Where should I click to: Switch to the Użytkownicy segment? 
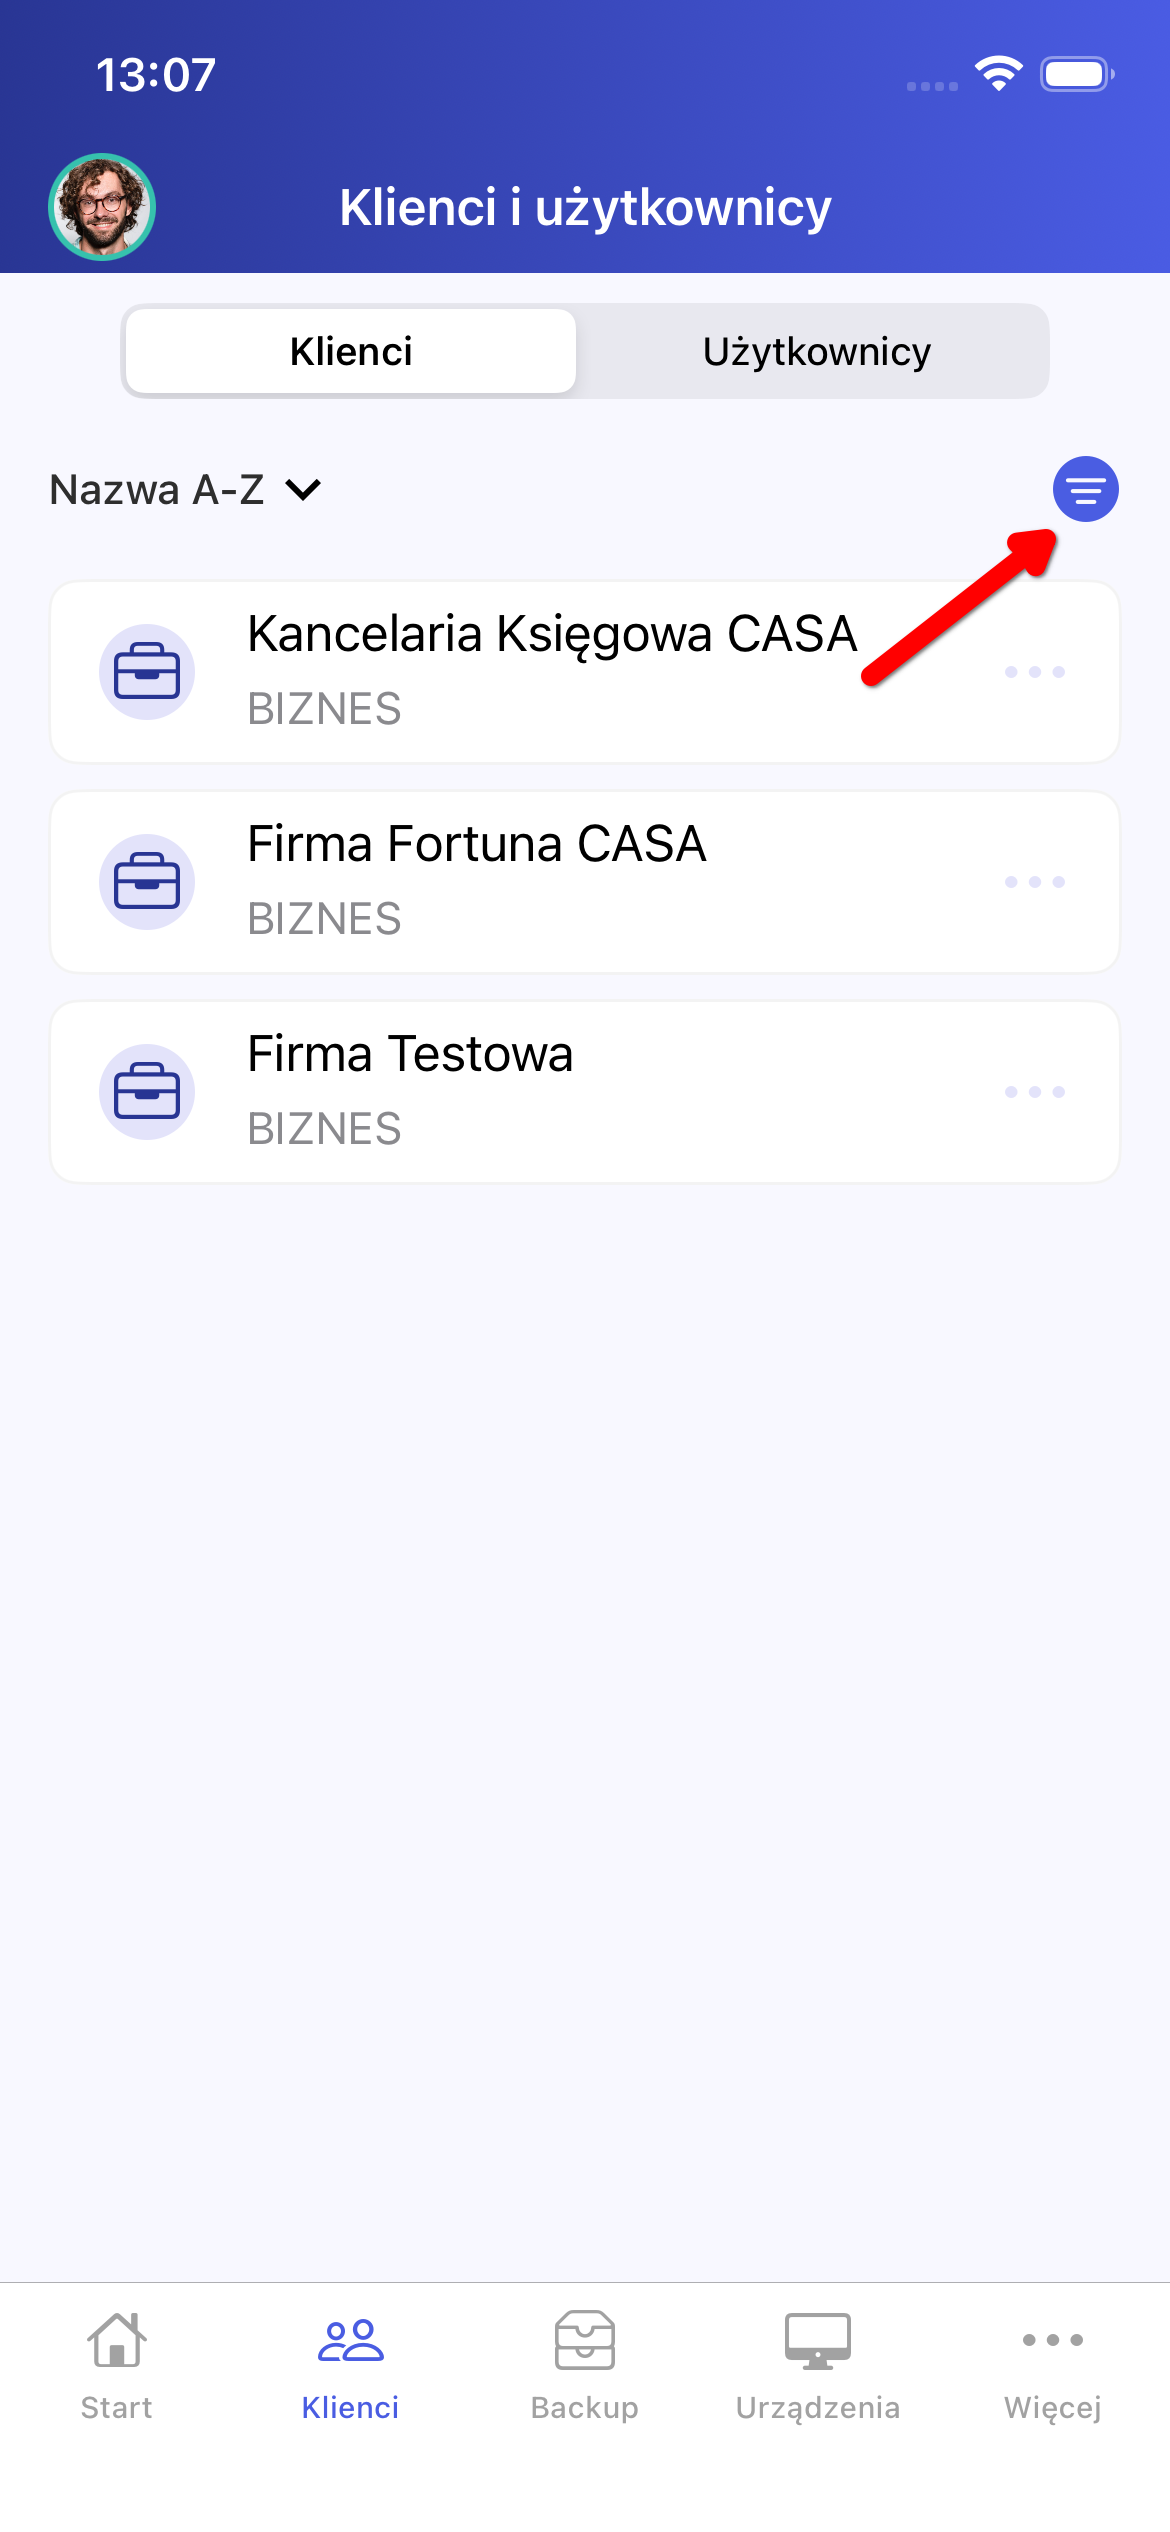[816, 352]
